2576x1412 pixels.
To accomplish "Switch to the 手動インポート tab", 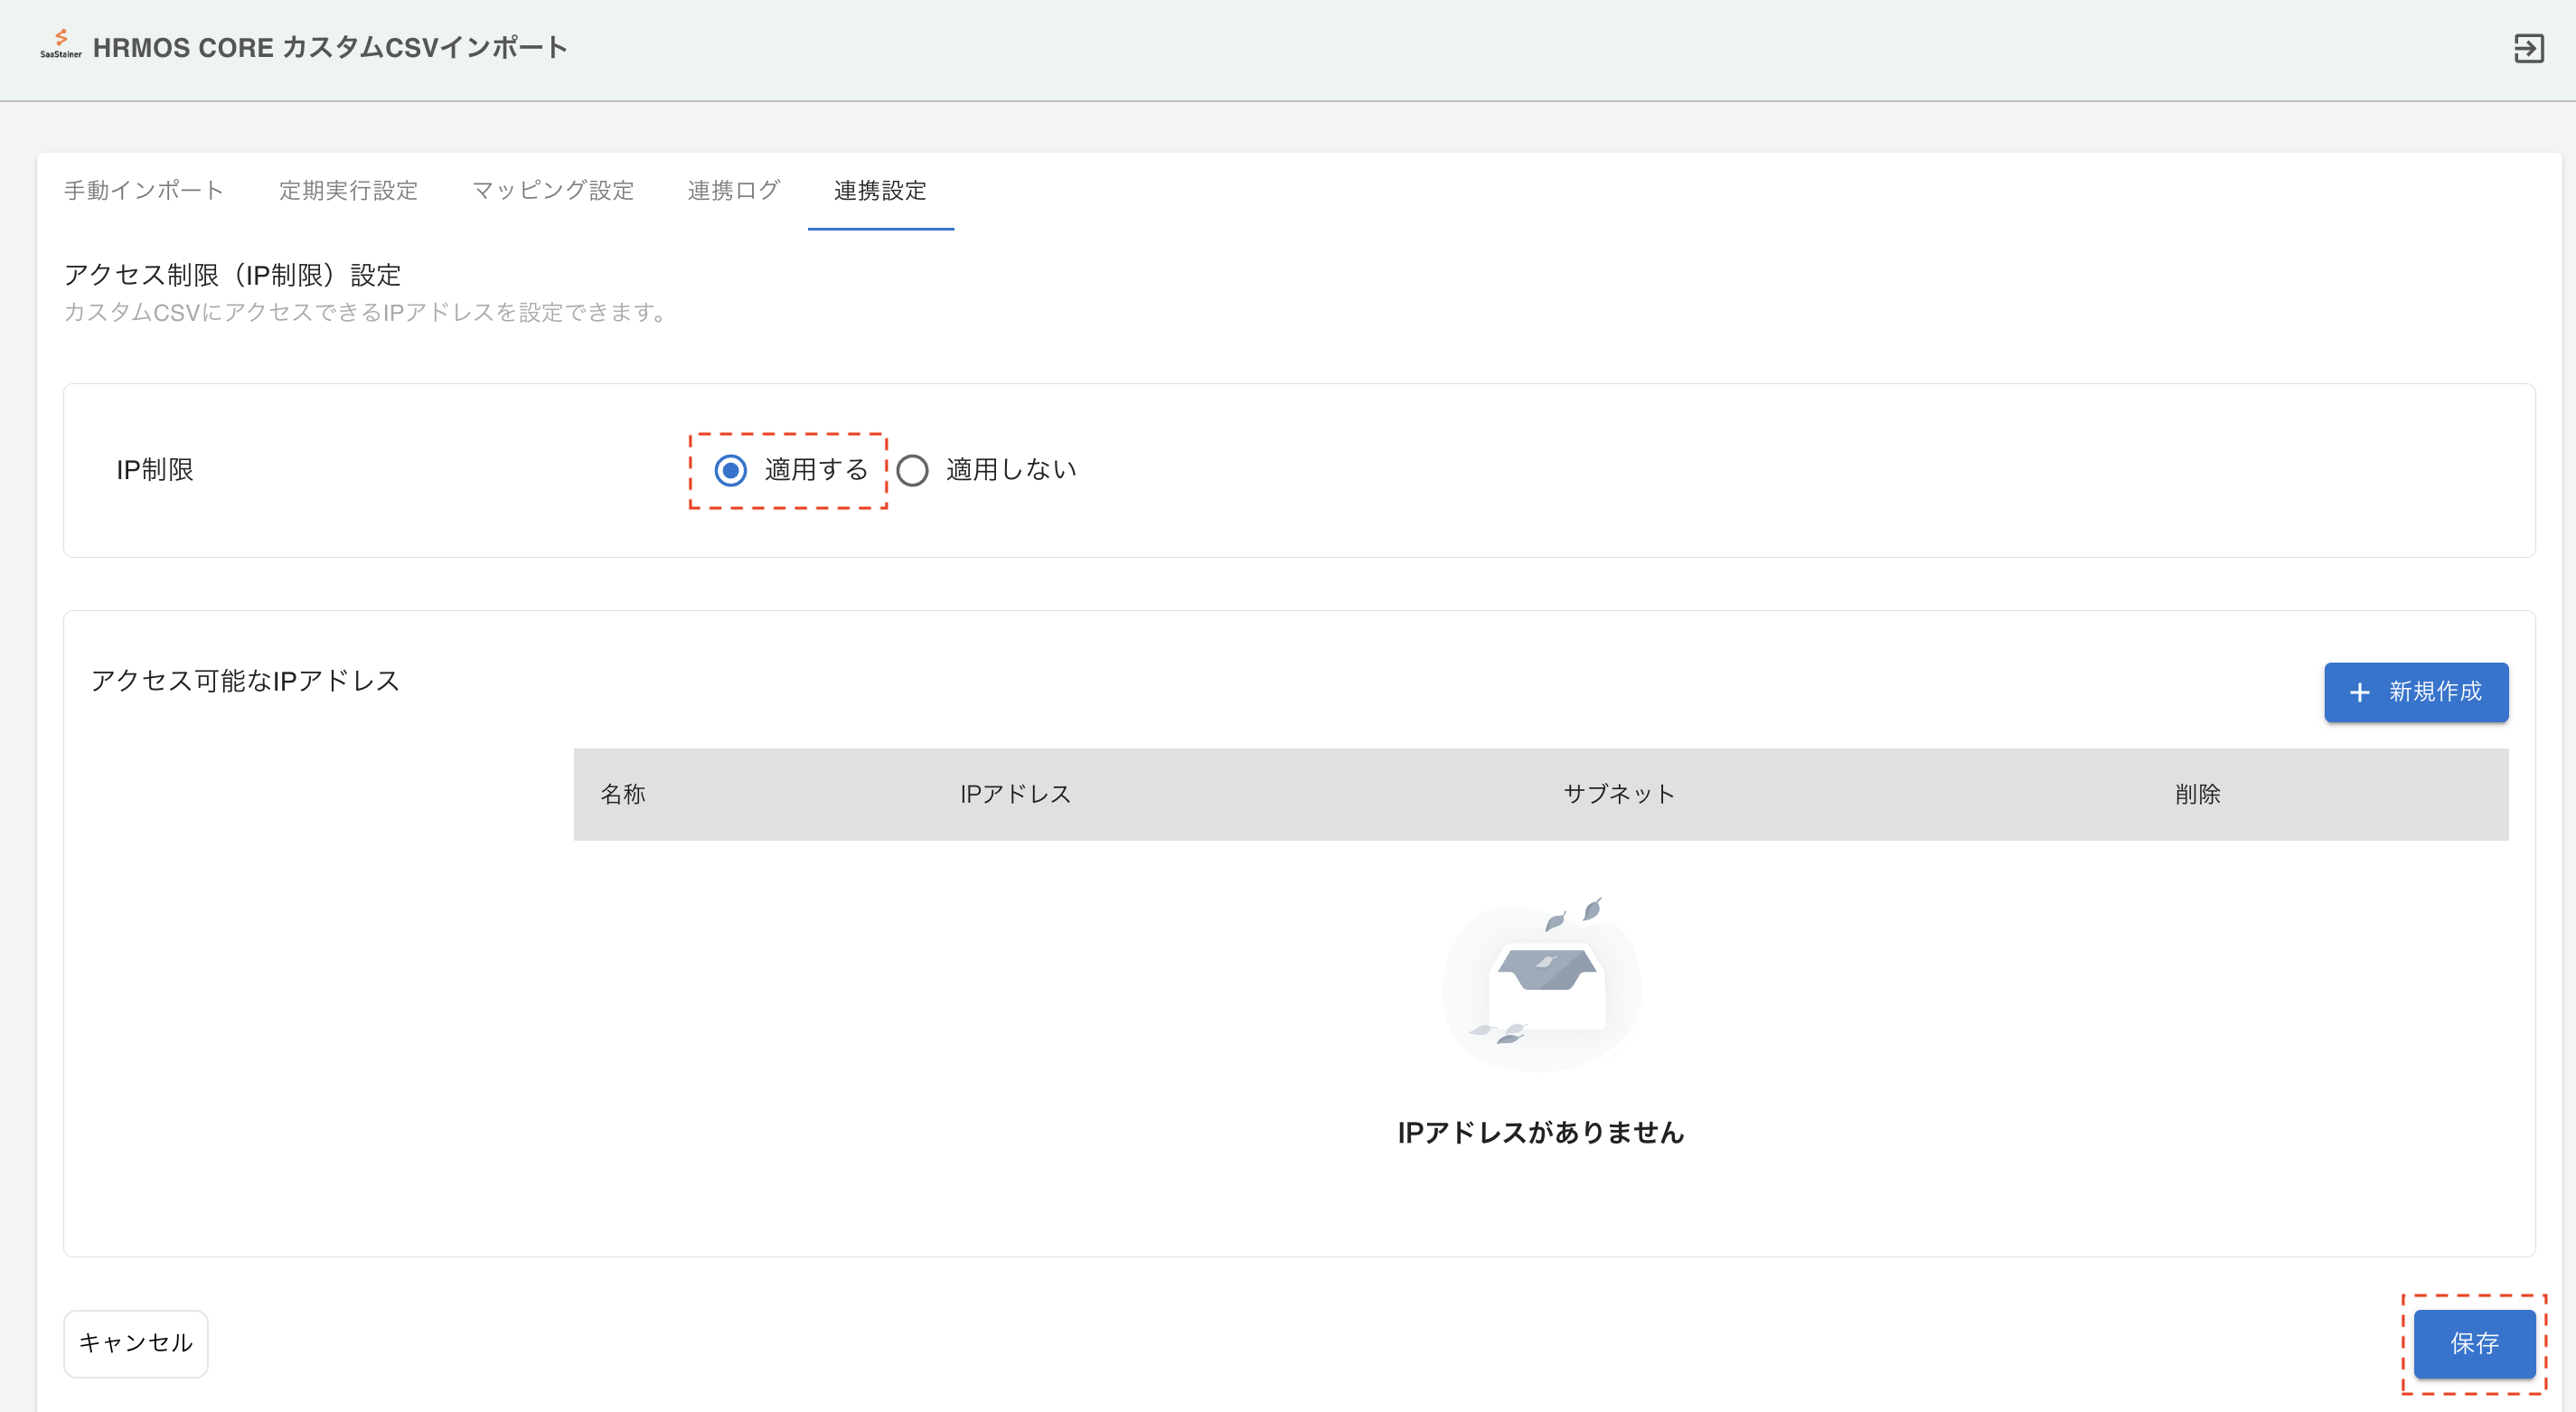I will tap(144, 190).
